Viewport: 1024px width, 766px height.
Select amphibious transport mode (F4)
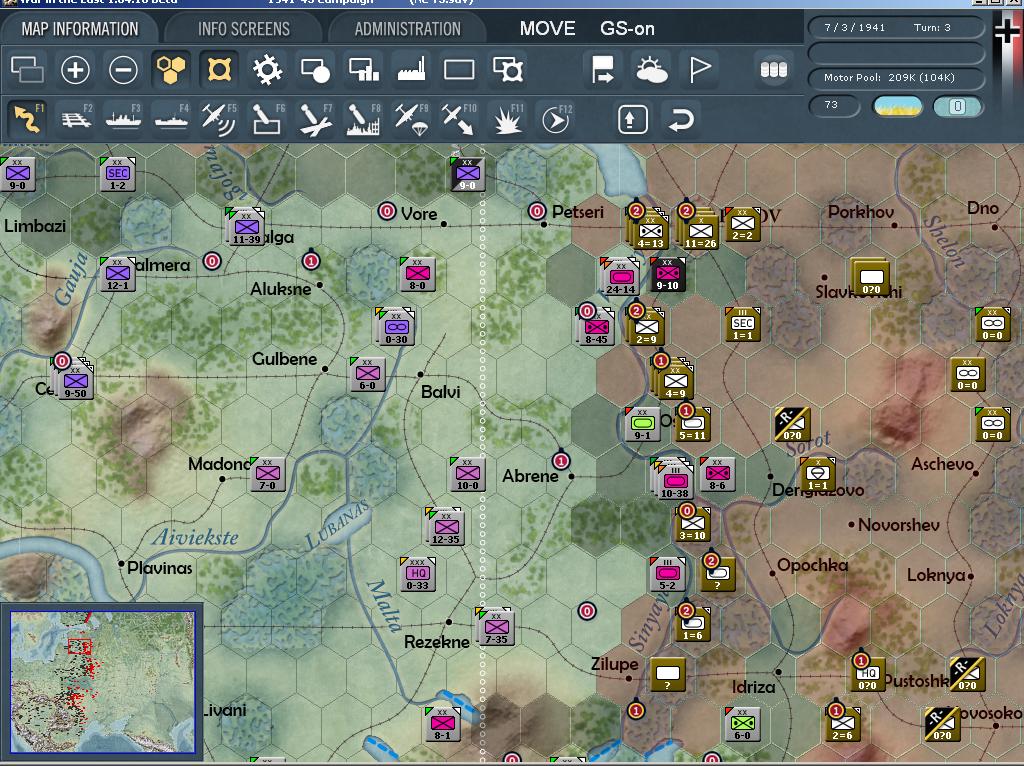(171, 119)
